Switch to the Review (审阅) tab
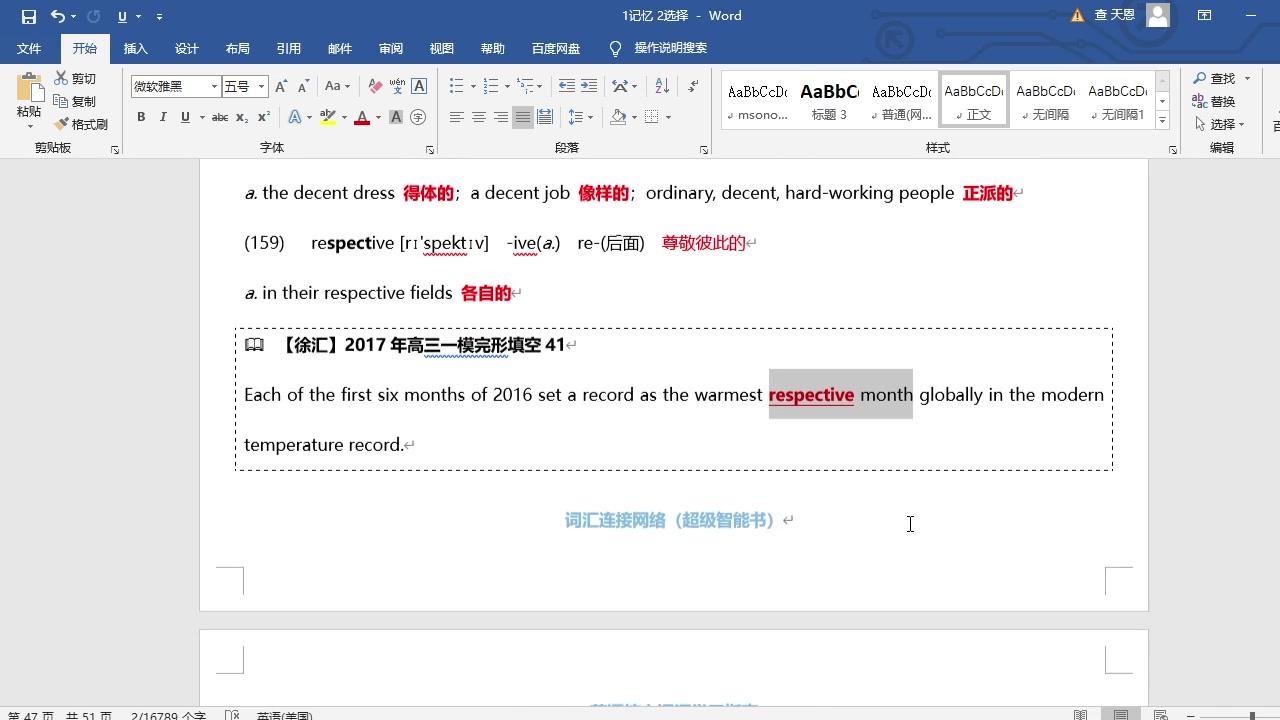The image size is (1280, 720). tap(391, 49)
